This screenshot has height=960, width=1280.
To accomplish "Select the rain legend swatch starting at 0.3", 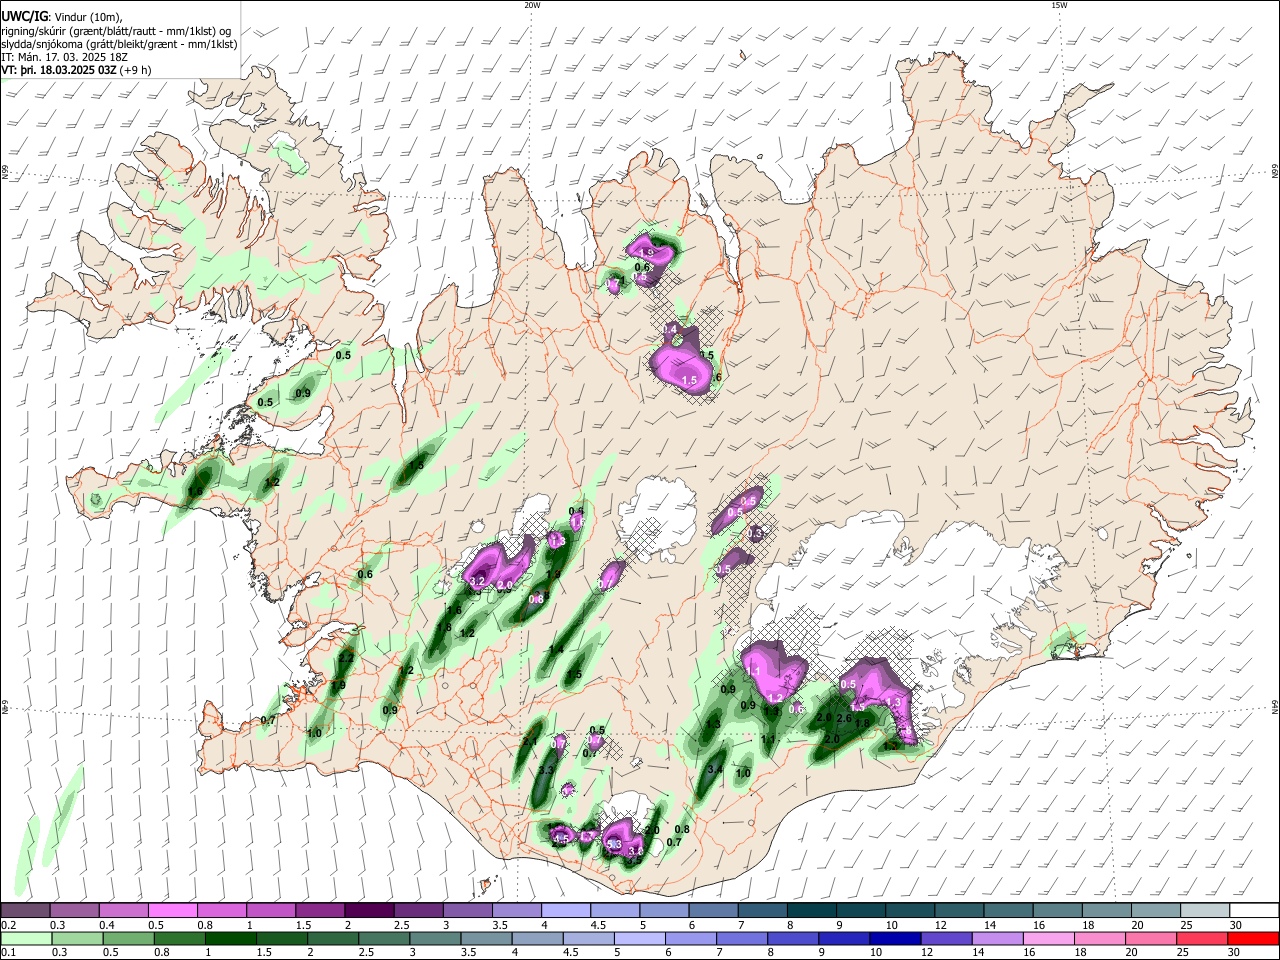I will point(78,938).
